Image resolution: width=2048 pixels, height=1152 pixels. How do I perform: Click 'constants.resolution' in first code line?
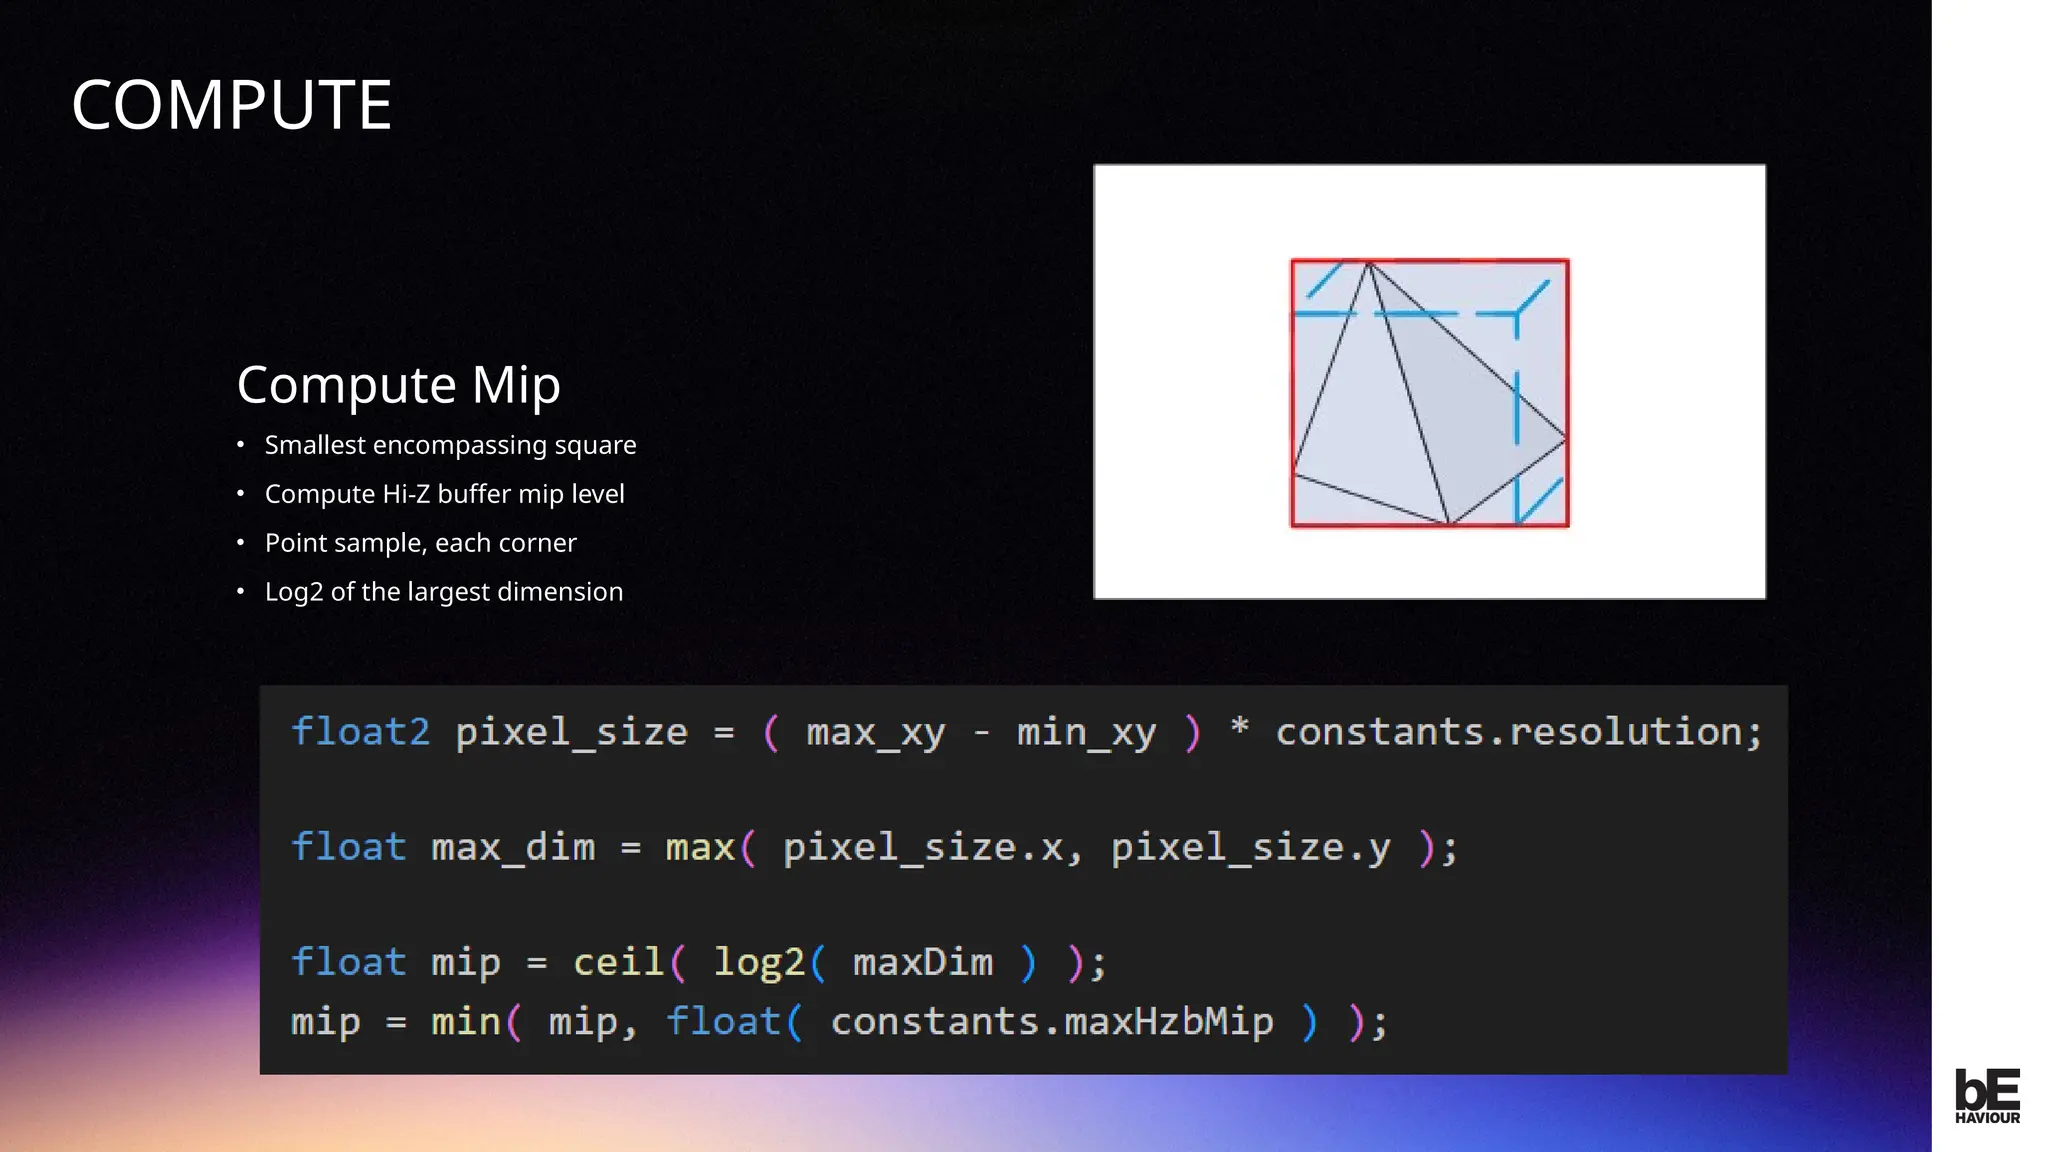[1508, 732]
